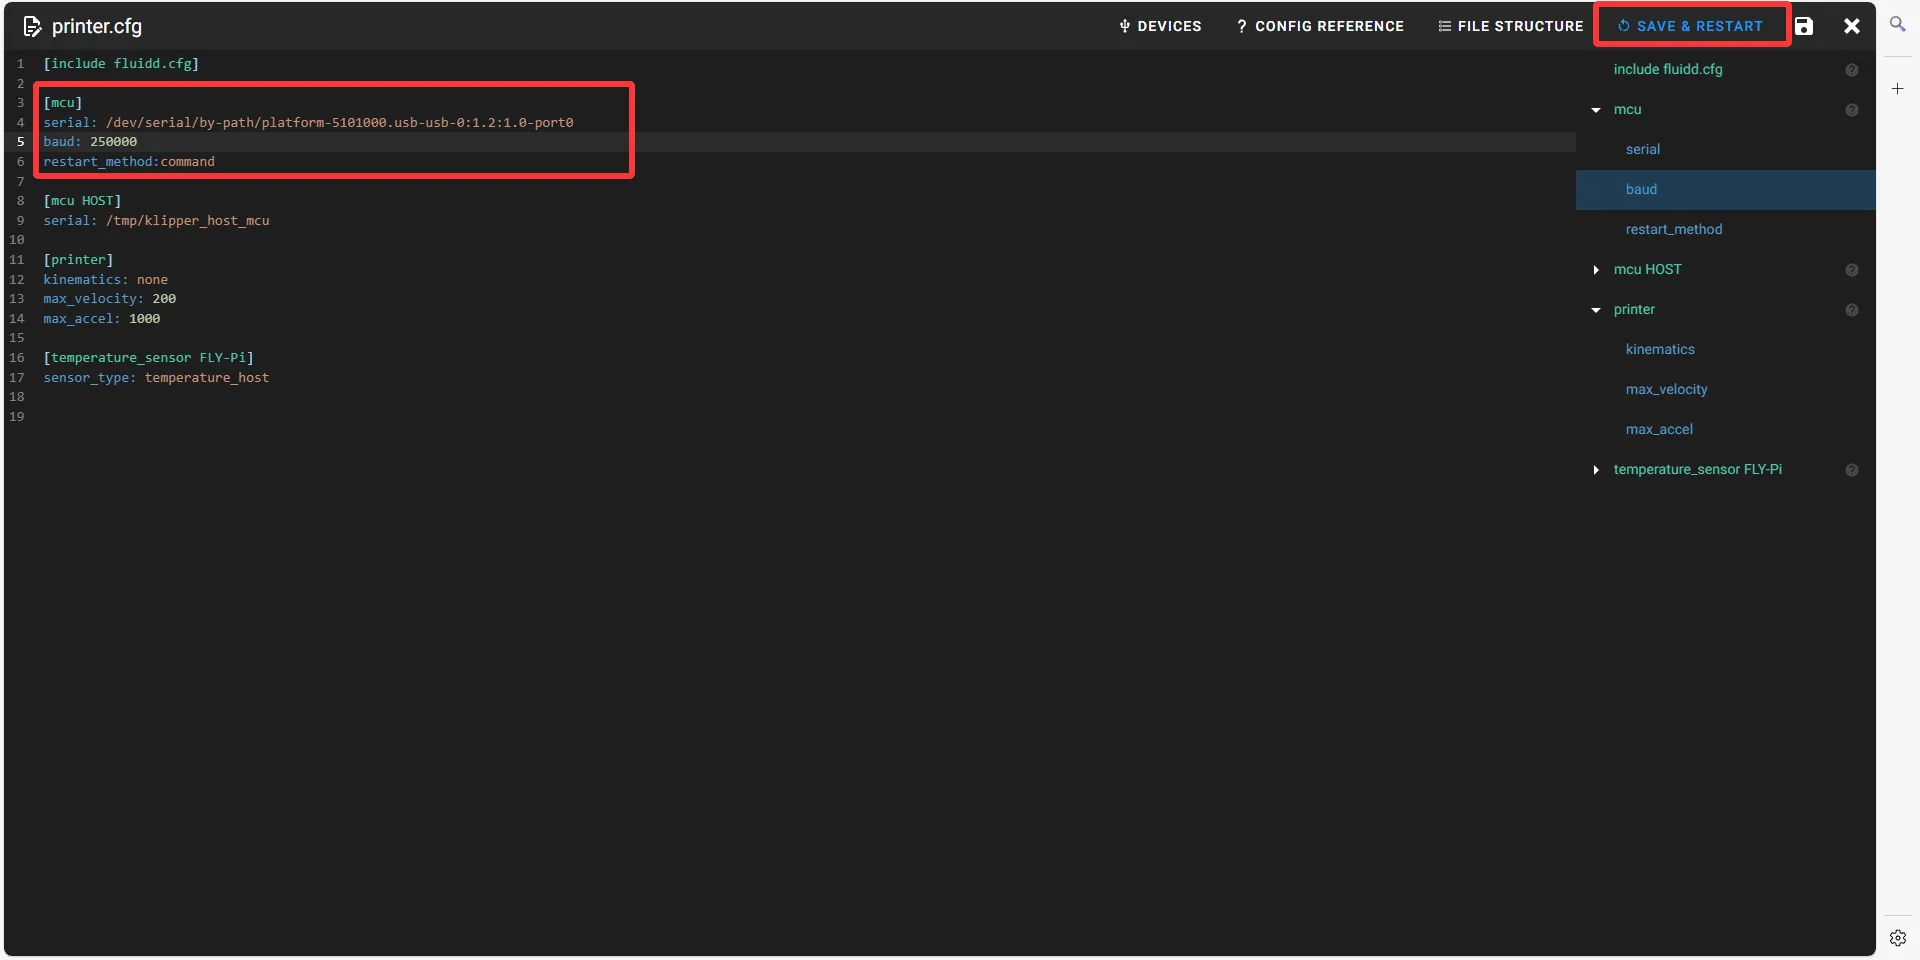Click the search magnifier icon
Image resolution: width=1920 pixels, height=960 pixels.
[1897, 24]
